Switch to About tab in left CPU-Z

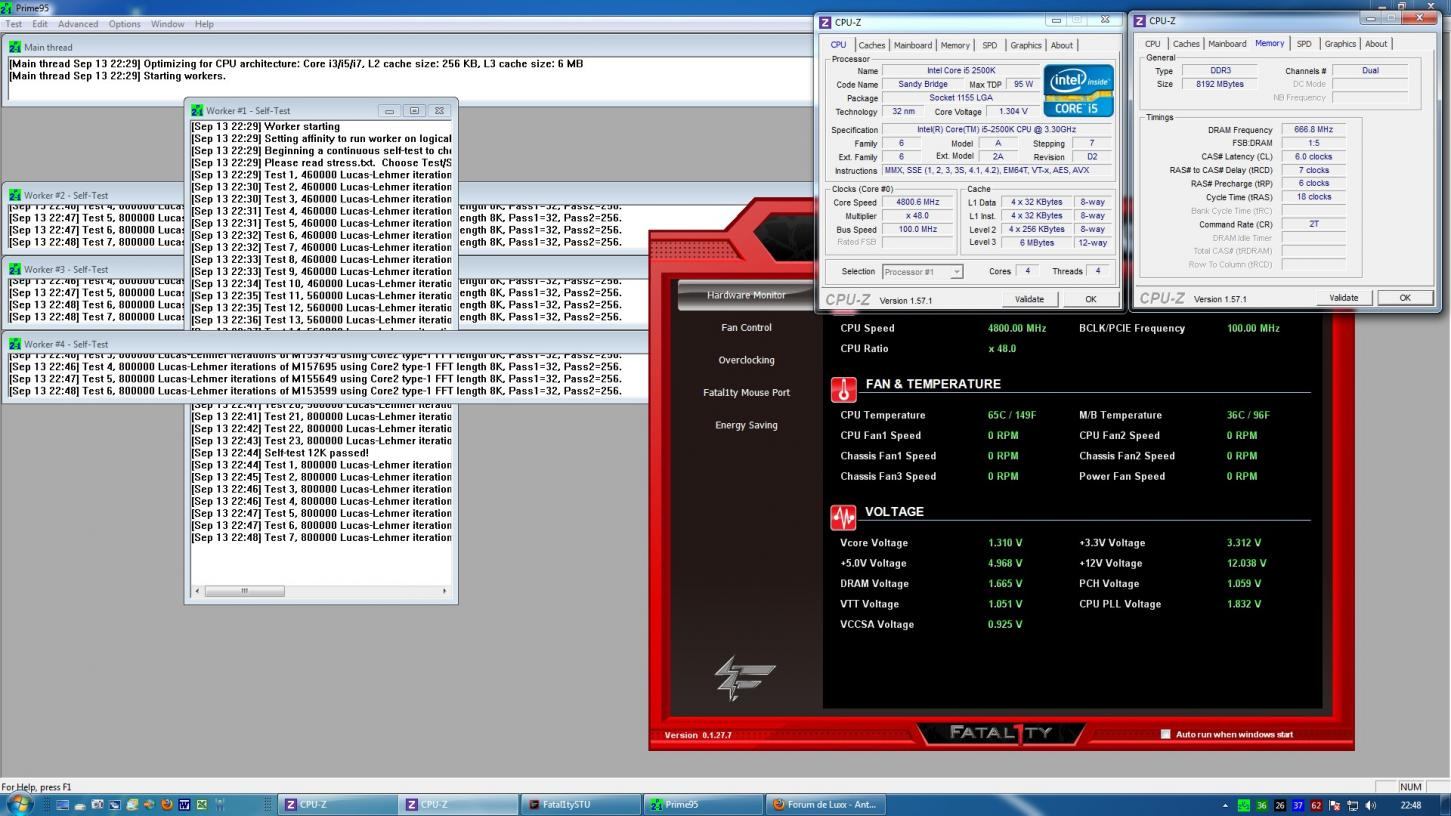1062,45
